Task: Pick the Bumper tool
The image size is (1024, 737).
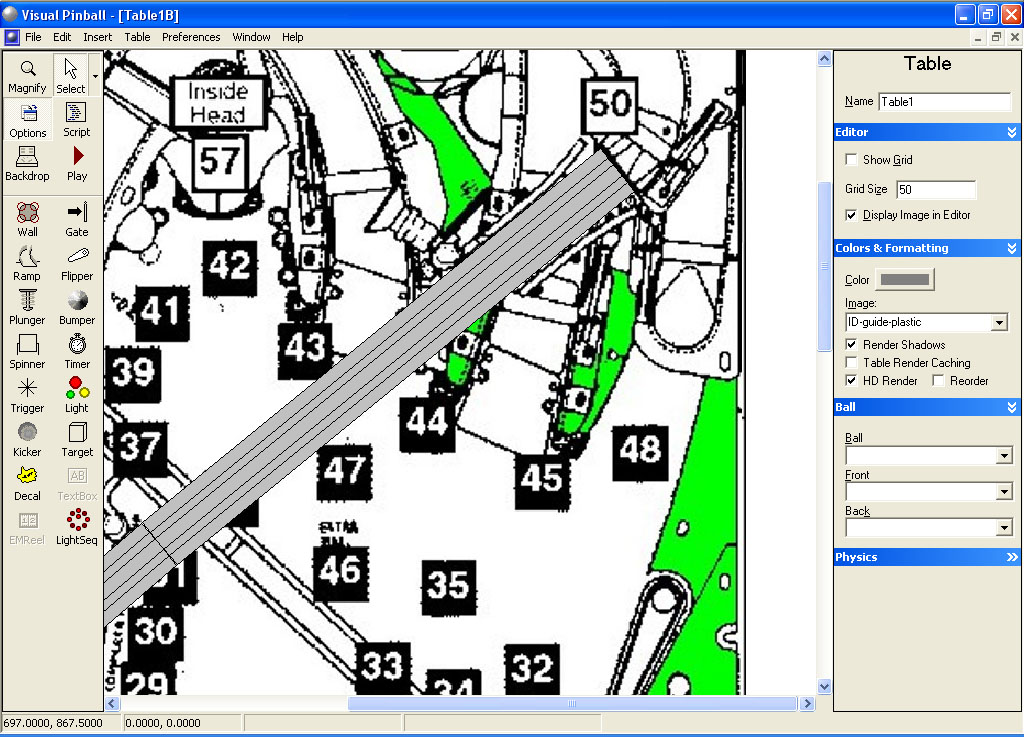Action: pos(77,307)
